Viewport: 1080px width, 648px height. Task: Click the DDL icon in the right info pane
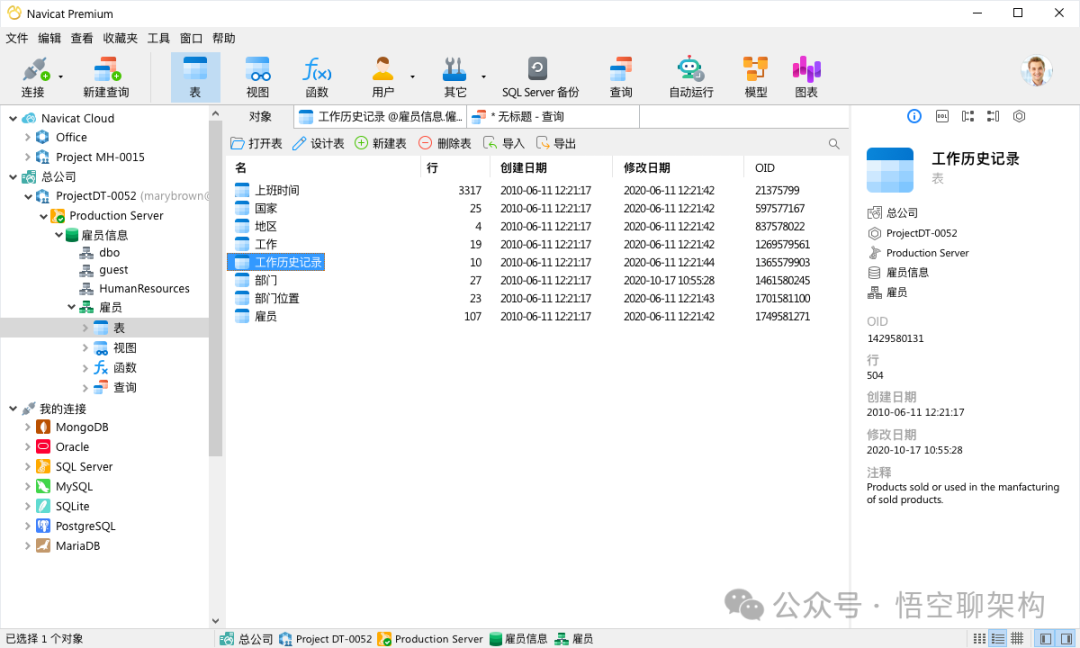pyautogui.click(x=941, y=116)
